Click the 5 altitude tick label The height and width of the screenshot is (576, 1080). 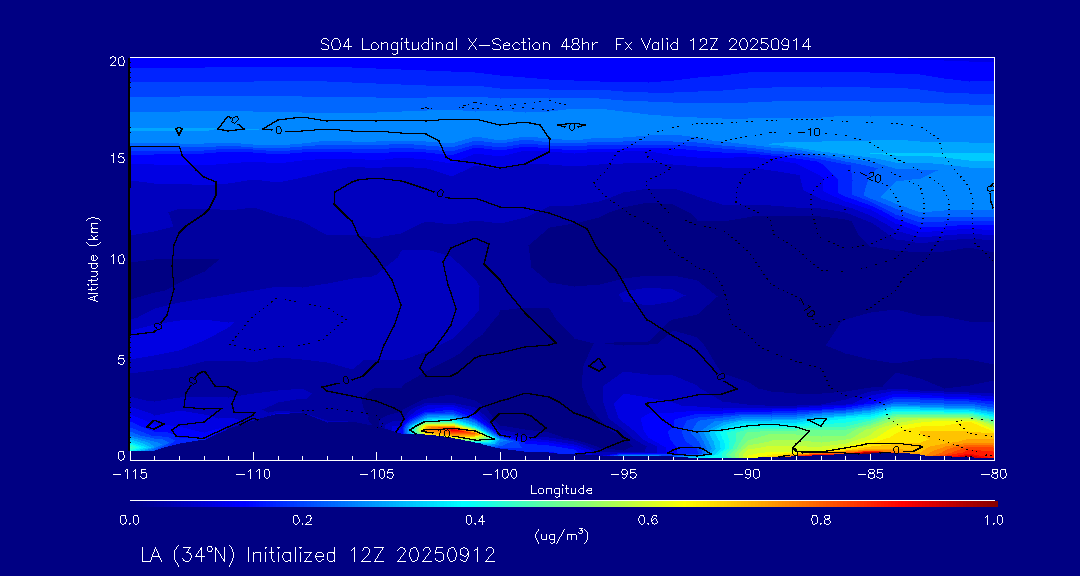(118, 358)
